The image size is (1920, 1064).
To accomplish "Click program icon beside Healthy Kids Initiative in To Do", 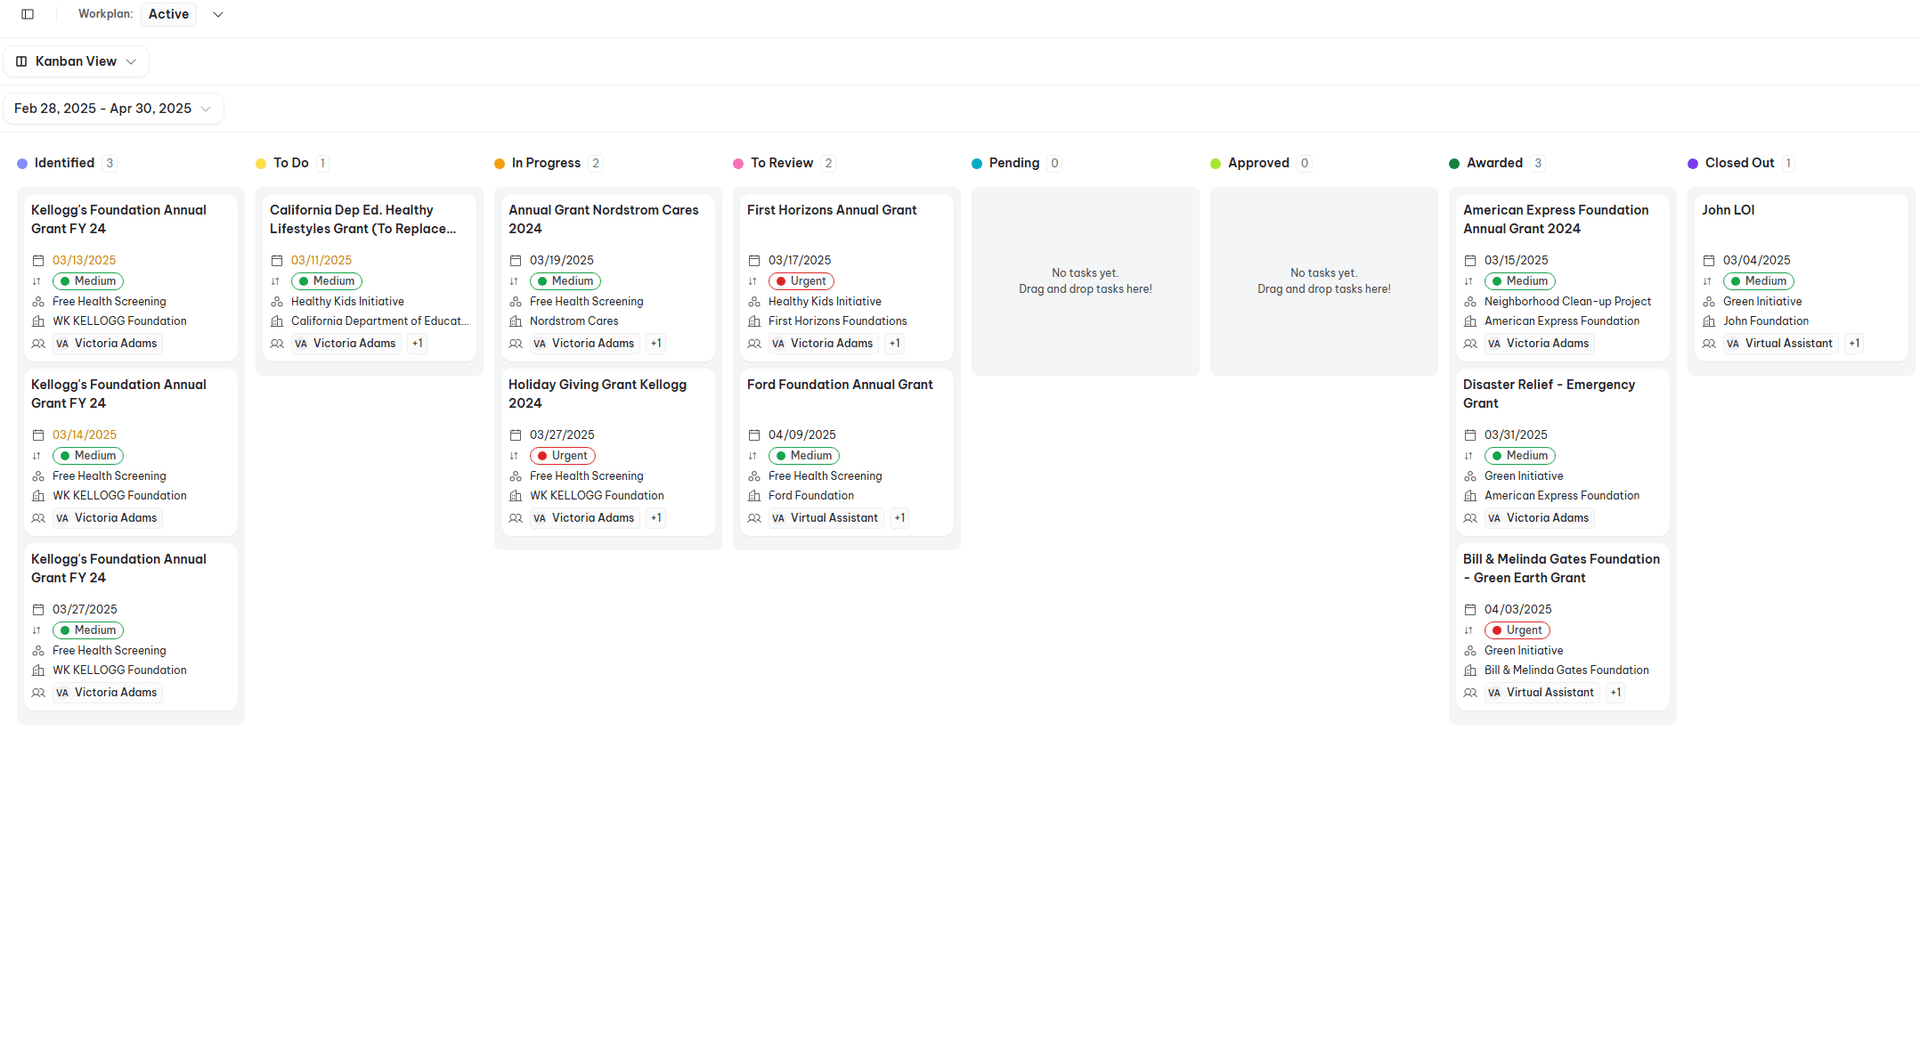I will [277, 302].
